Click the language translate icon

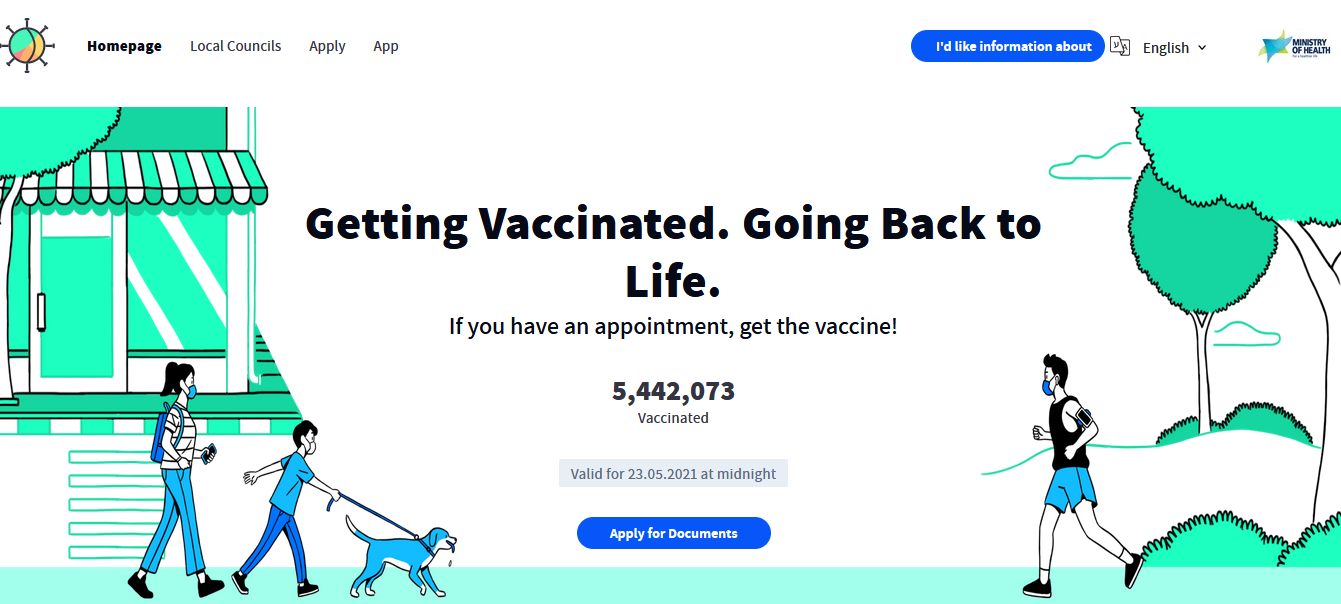1120,46
